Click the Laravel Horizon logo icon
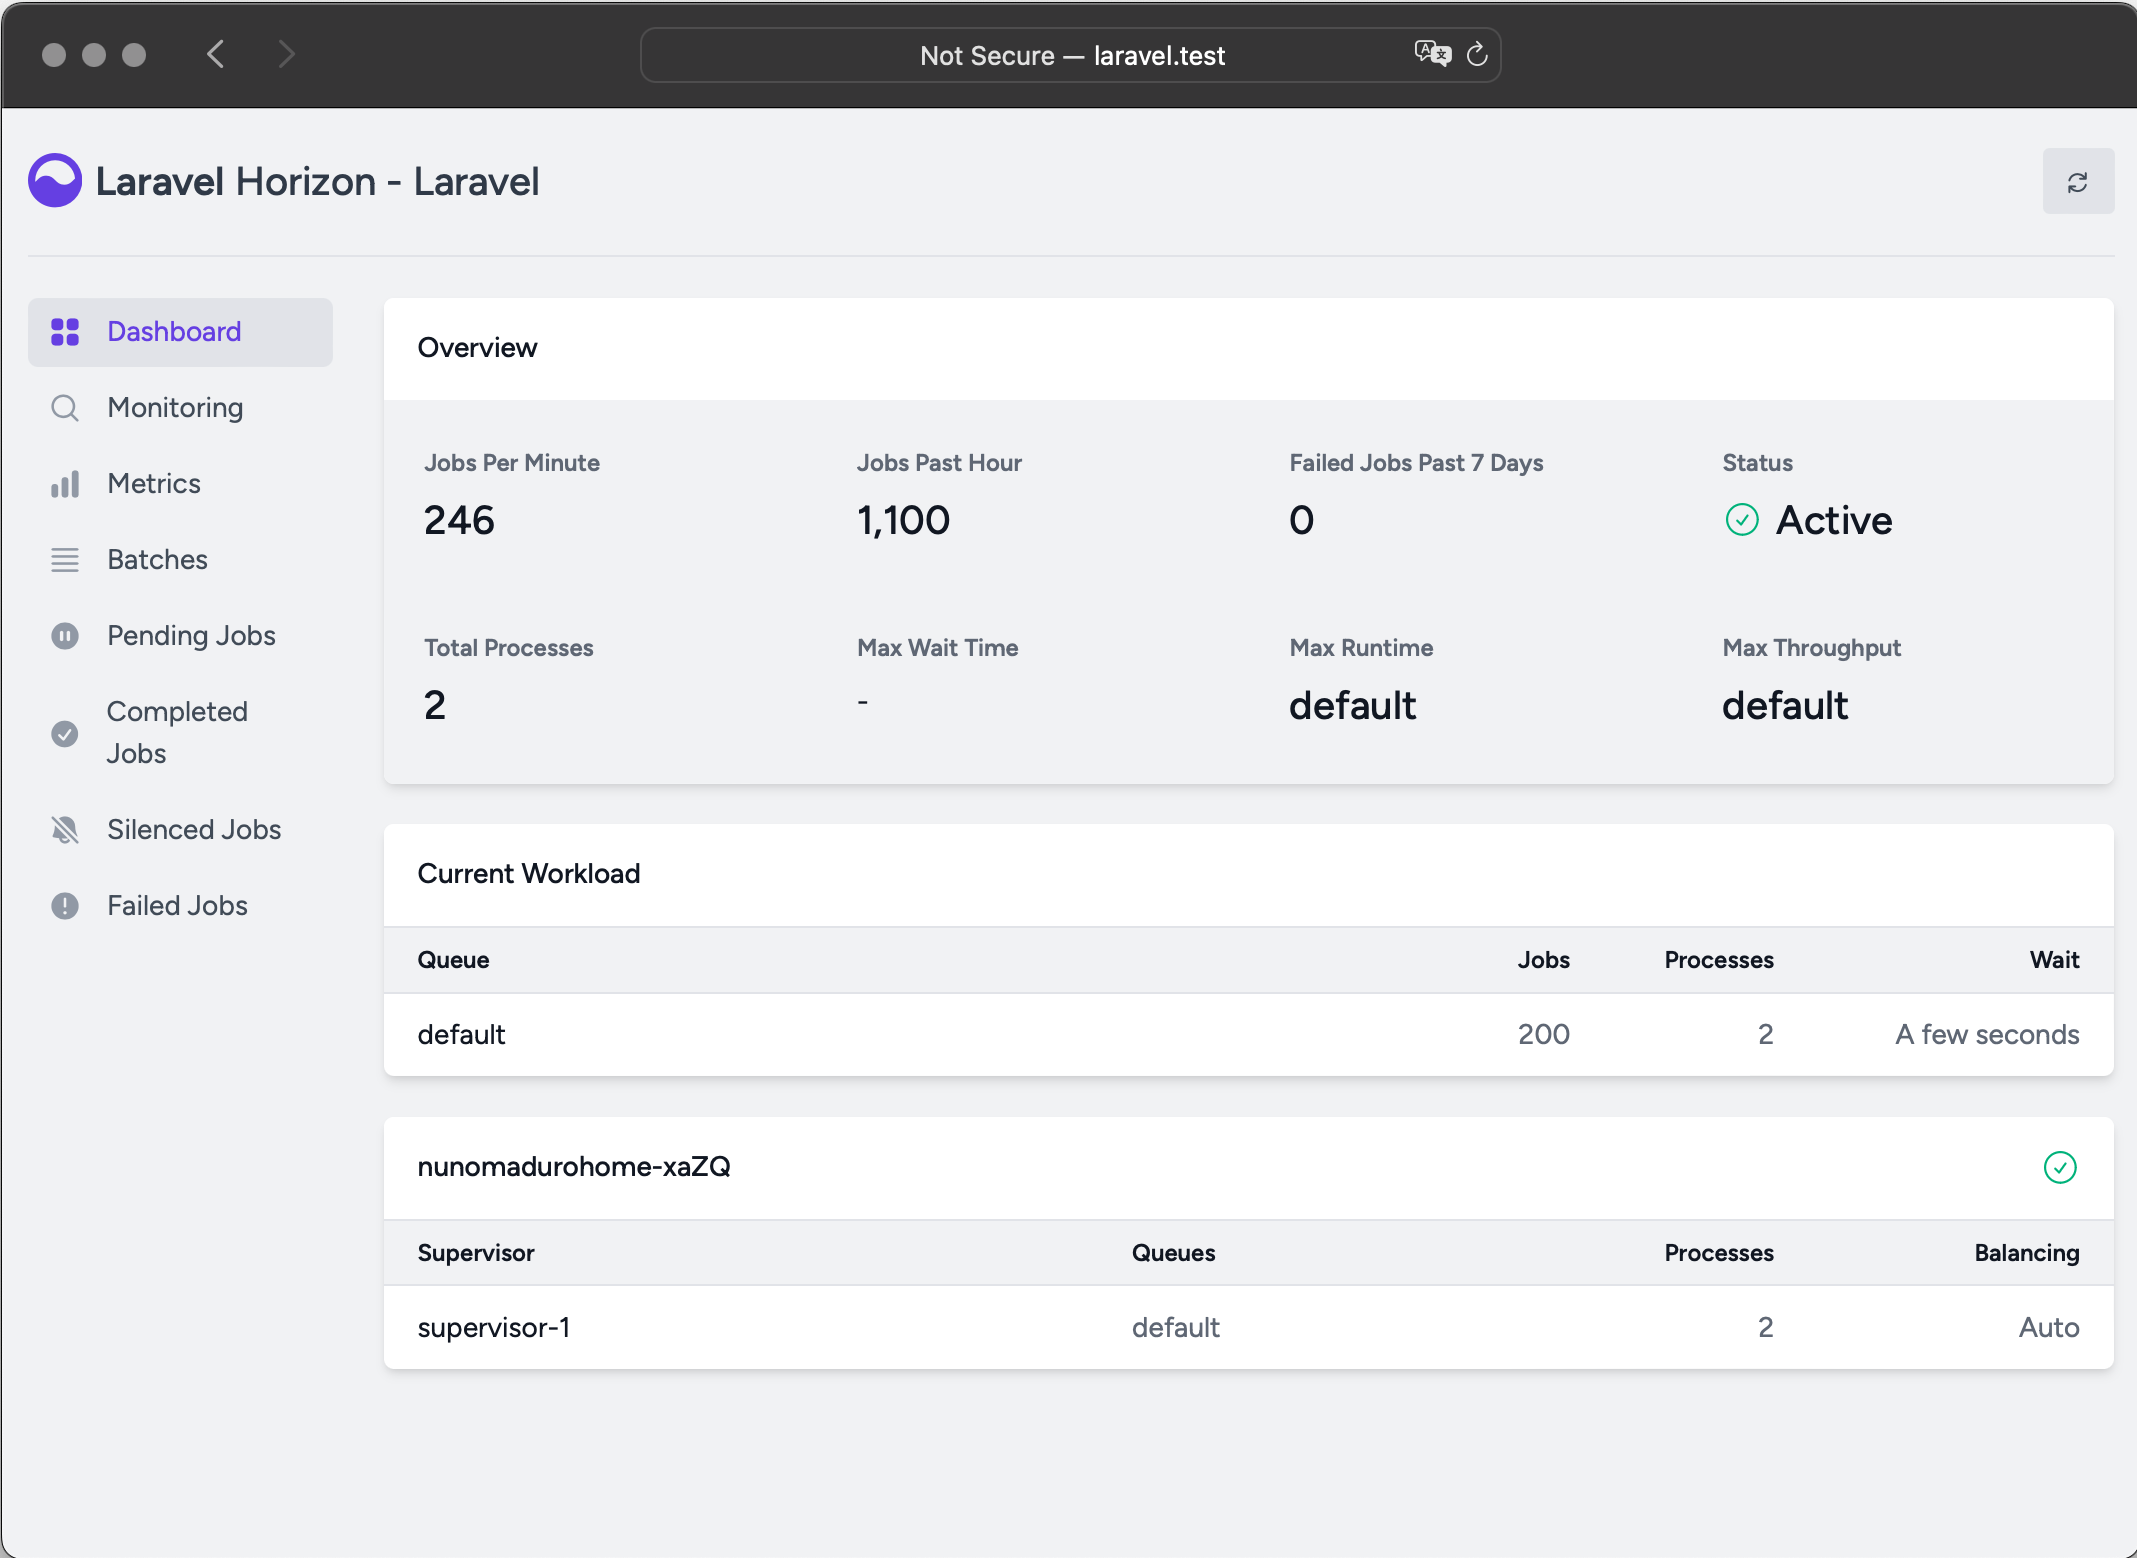 click(55, 181)
